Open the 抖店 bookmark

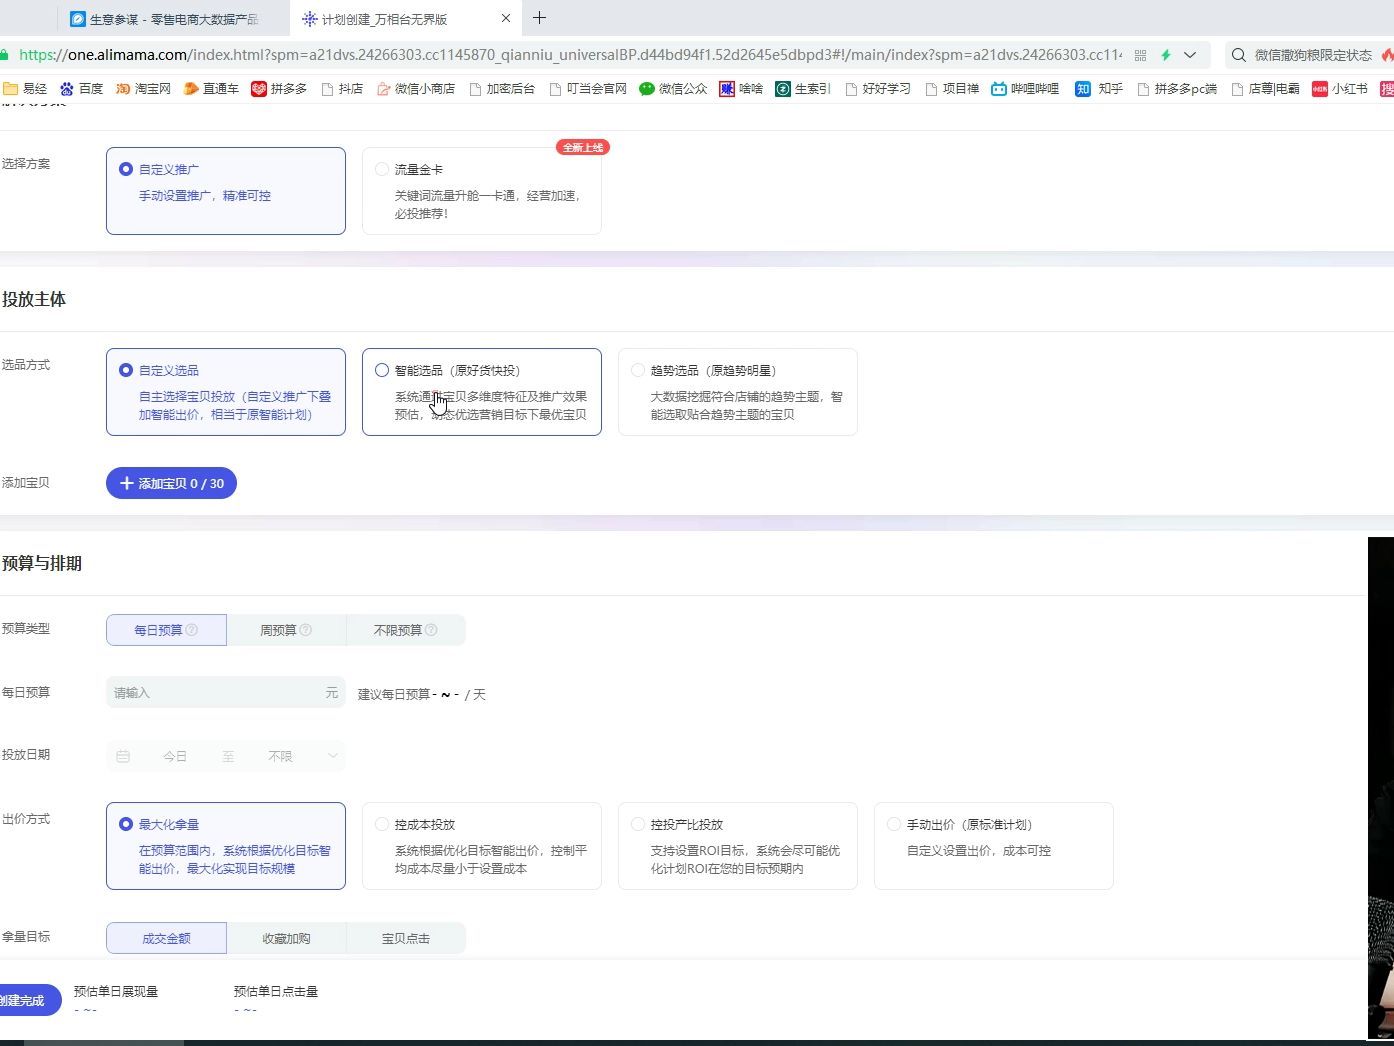(x=342, y=89)
